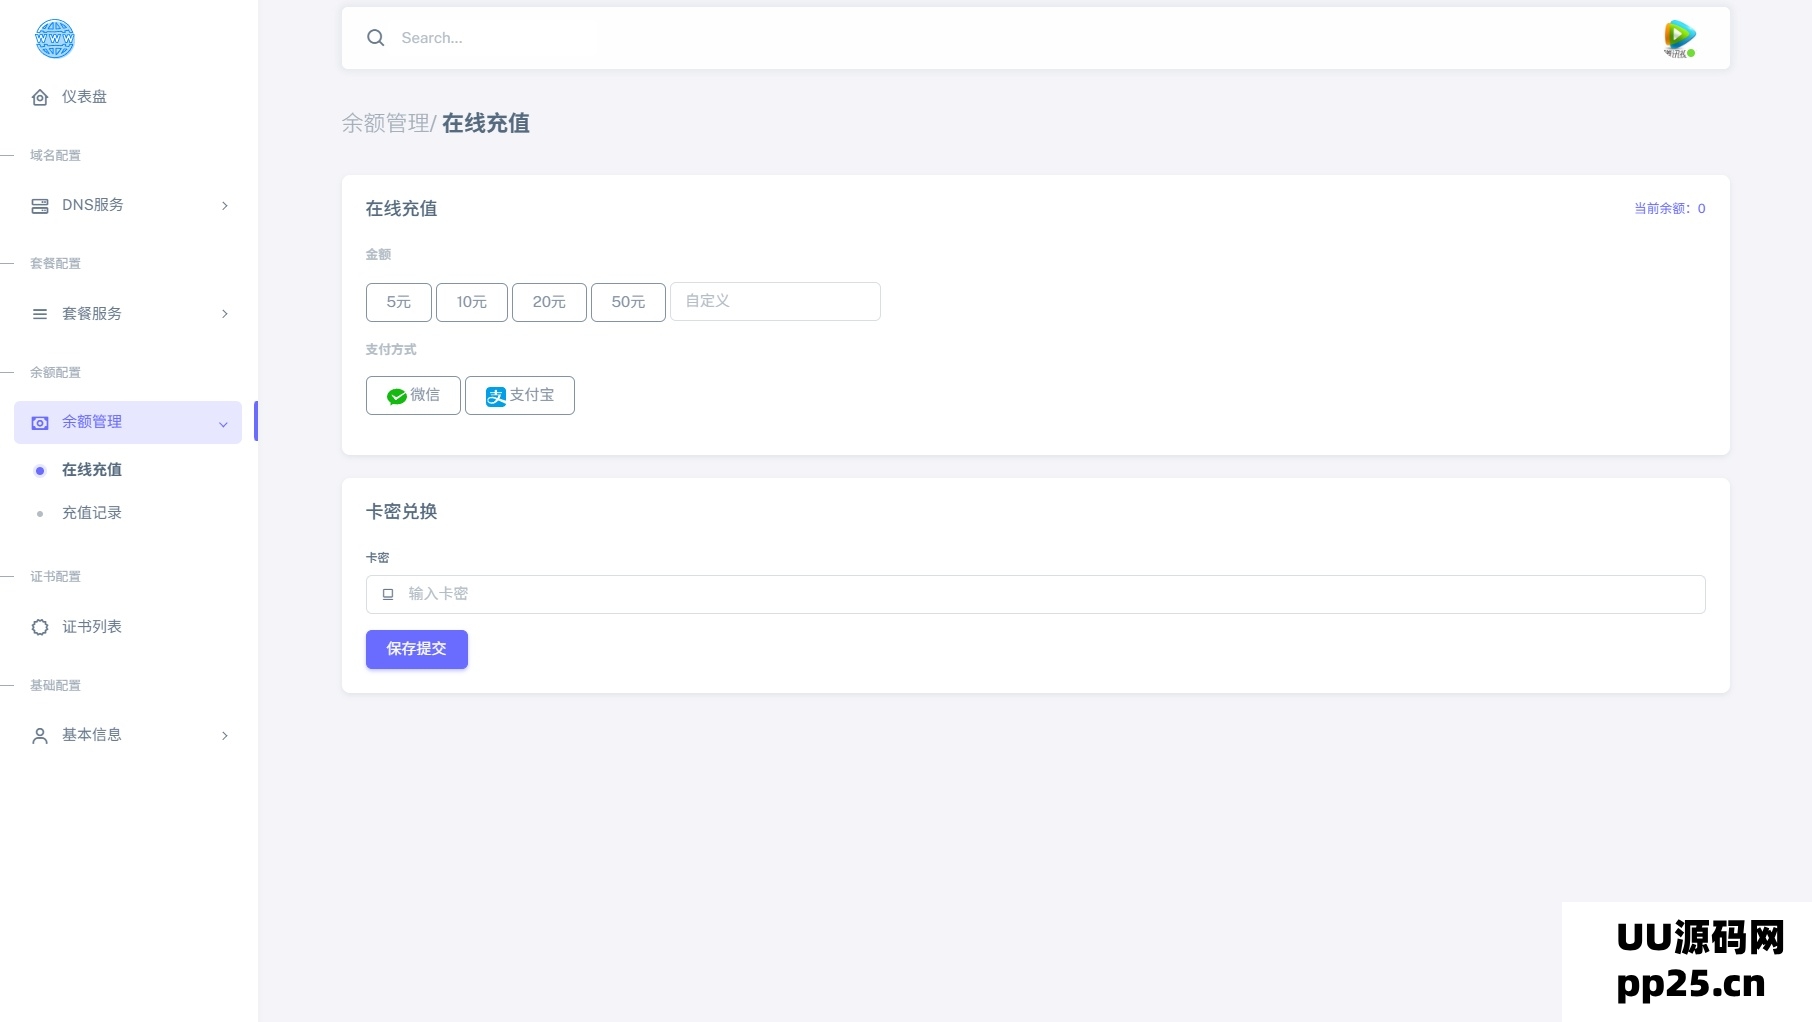
Task: Click the globe WWW logo icon
Action: 54,39
